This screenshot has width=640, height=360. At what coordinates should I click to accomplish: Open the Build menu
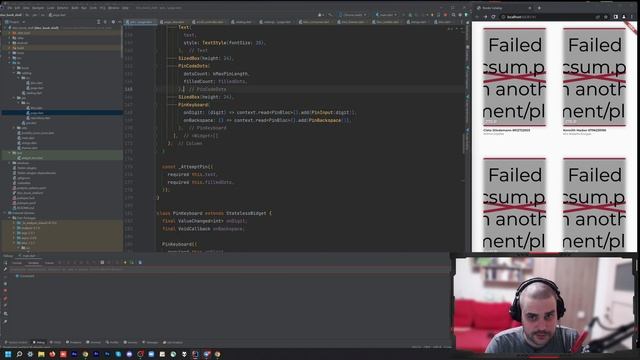[x=75, y=8]
